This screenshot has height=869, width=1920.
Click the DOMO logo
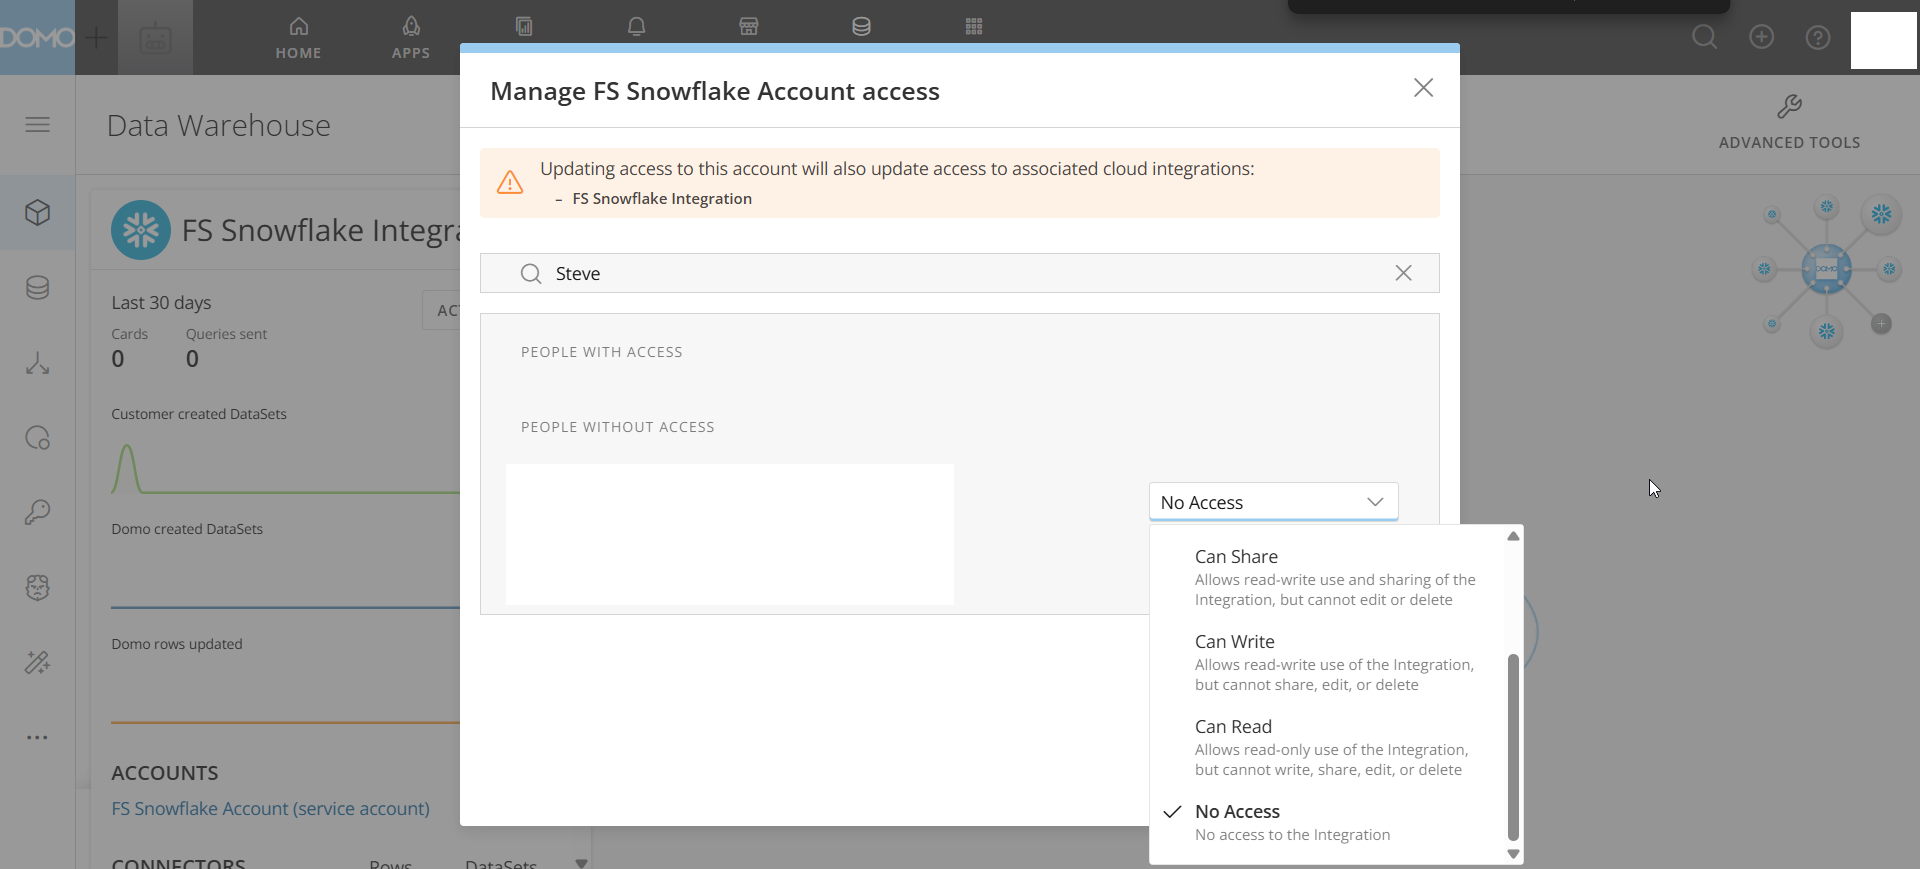point(37,37)
